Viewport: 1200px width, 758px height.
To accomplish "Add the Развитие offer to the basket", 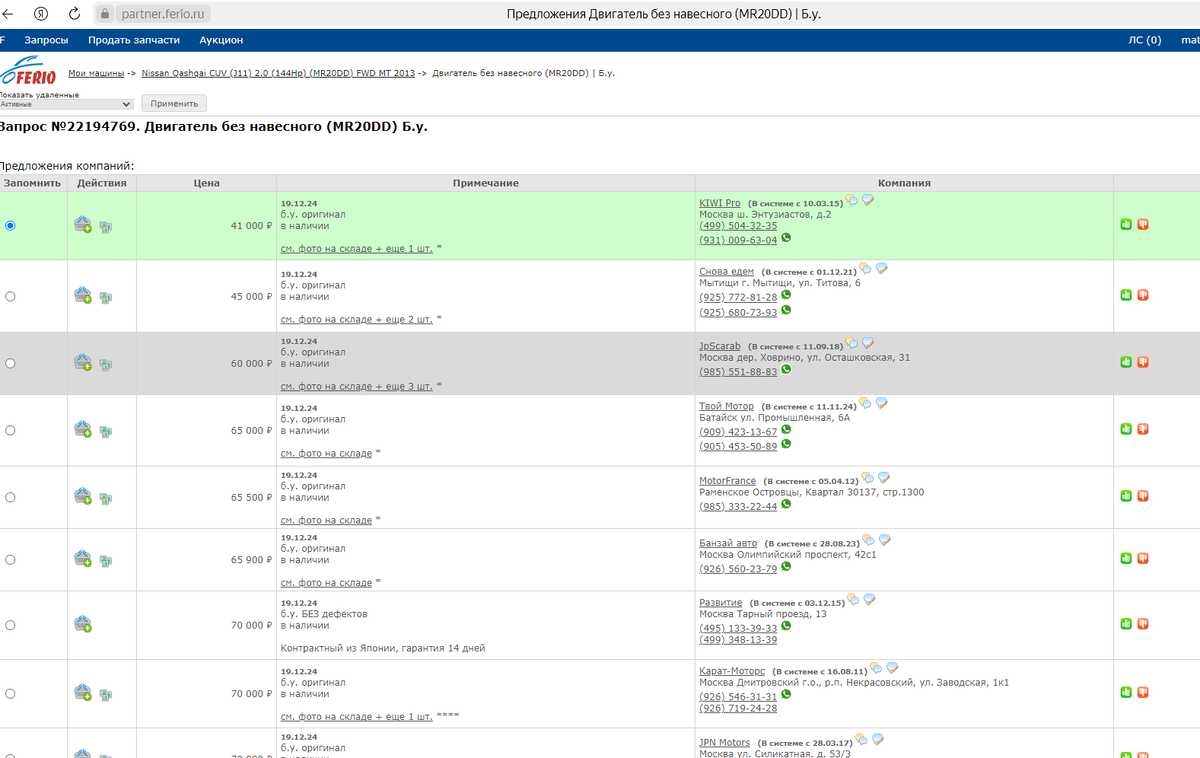I will click(83, 625).
